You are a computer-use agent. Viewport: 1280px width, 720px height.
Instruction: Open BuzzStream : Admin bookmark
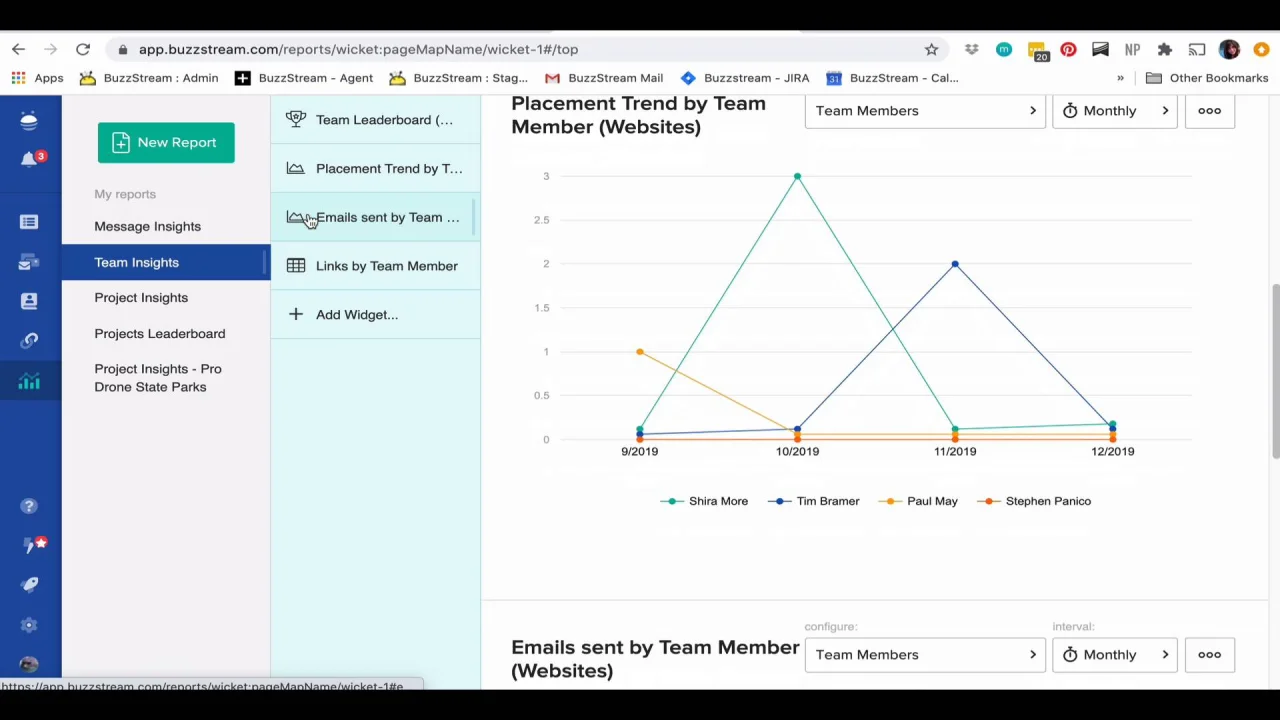tap(148, 78)
